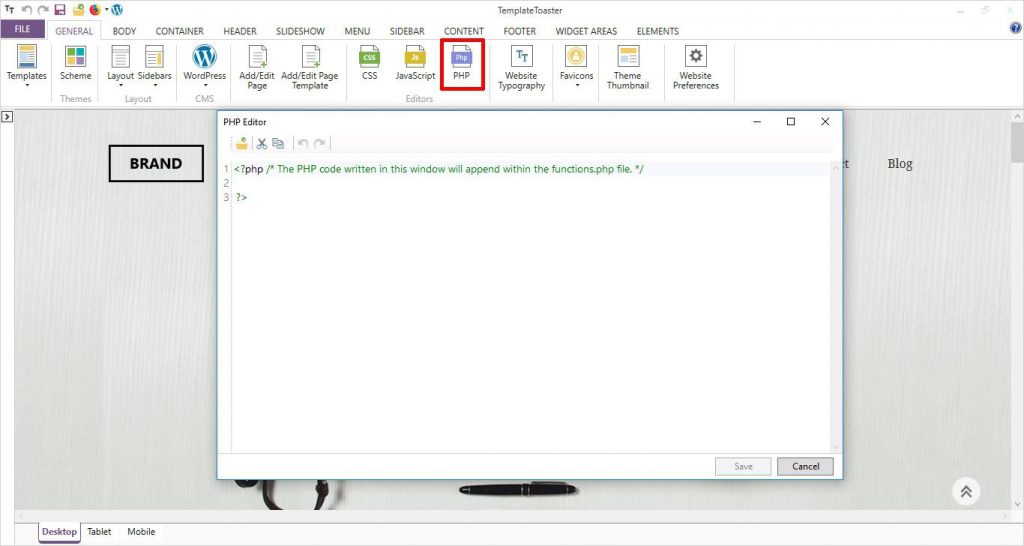1024x546 pixels.
Task: Click the PHP Editor vertical scrollbar
Action: point(836,307)
